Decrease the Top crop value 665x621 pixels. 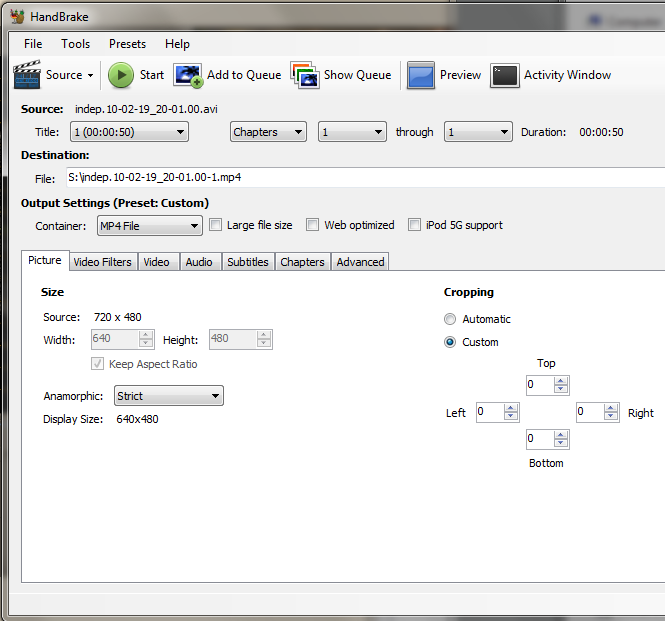561,389
